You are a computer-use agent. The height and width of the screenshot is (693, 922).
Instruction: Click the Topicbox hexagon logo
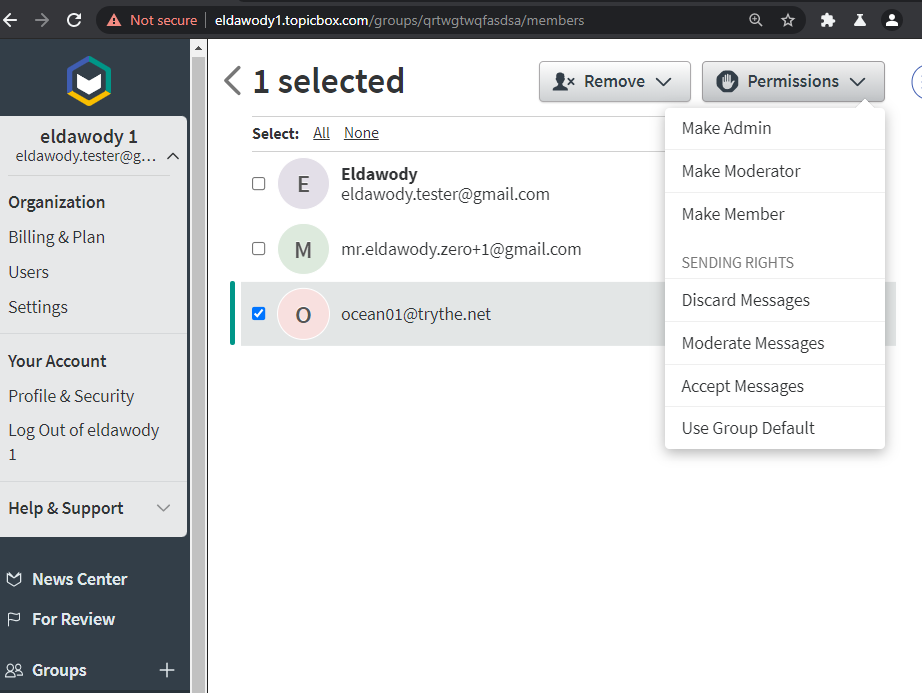point(89,81)
